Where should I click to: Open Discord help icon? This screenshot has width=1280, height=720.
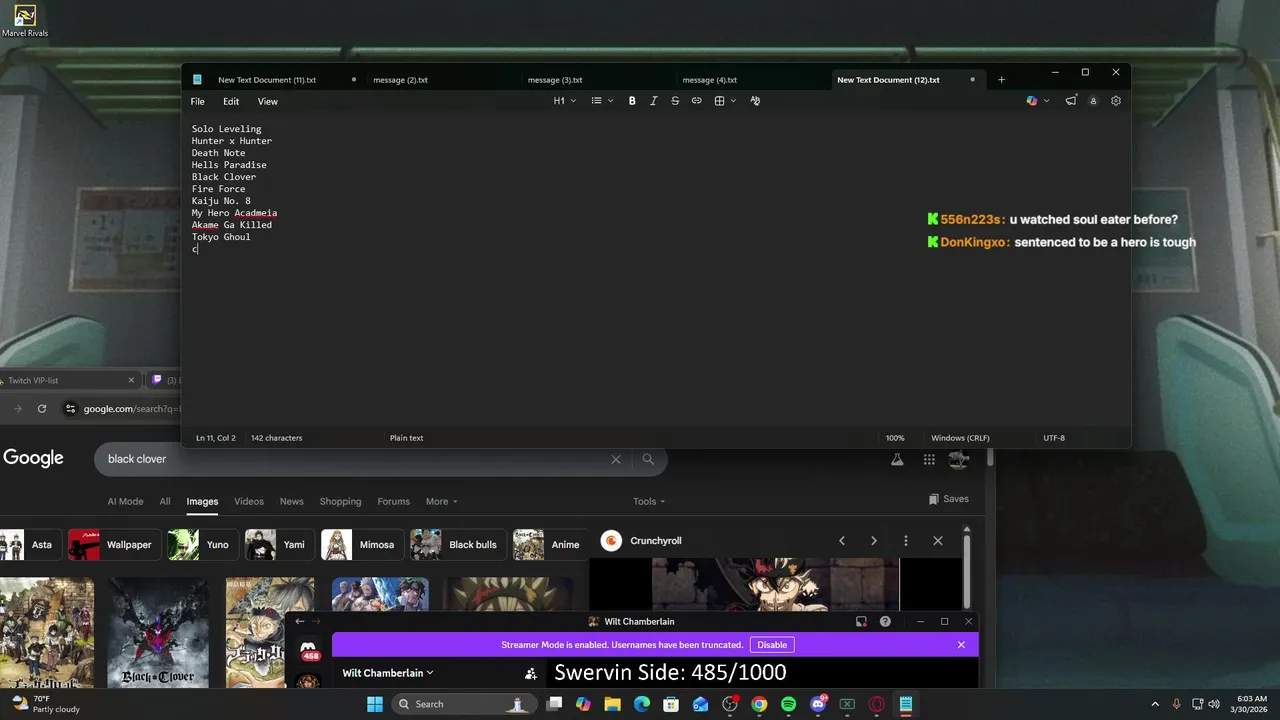[885, 621]
